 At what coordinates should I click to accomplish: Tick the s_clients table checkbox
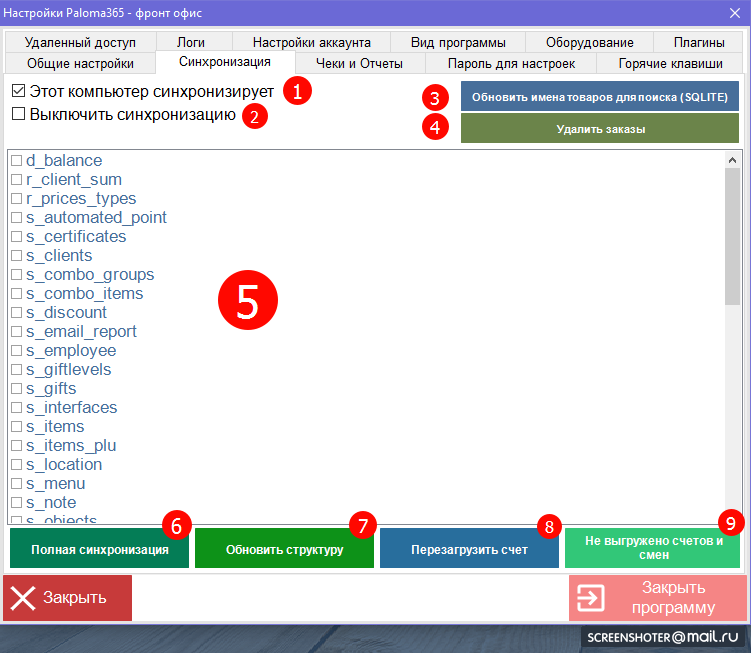coord(16,256)
